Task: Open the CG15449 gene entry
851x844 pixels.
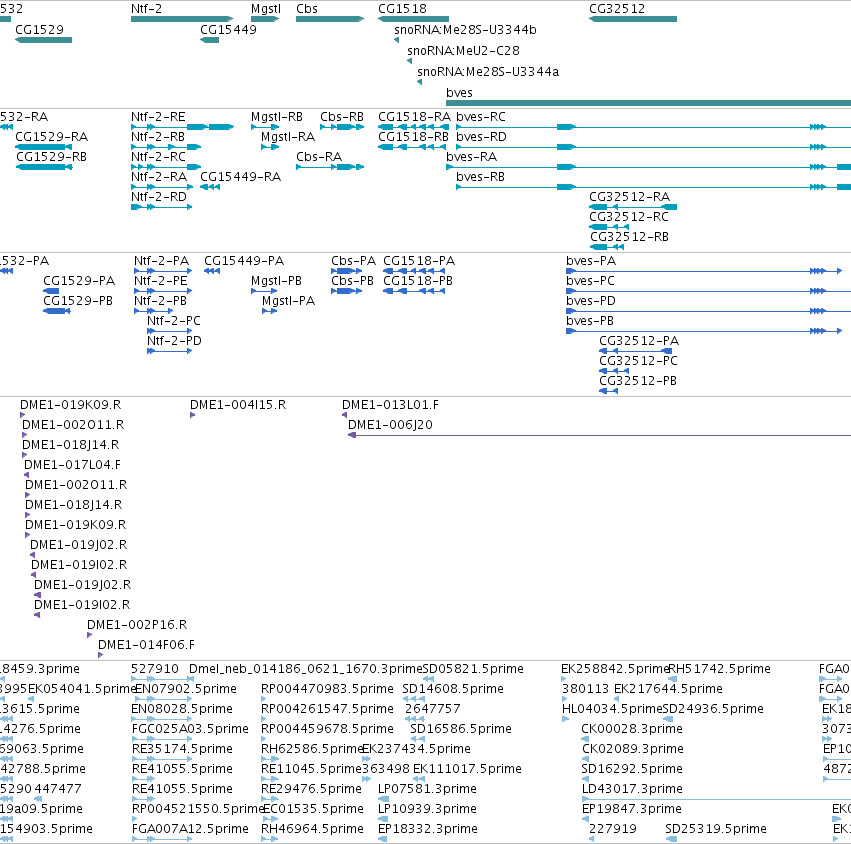Action: tap(209, 40)
